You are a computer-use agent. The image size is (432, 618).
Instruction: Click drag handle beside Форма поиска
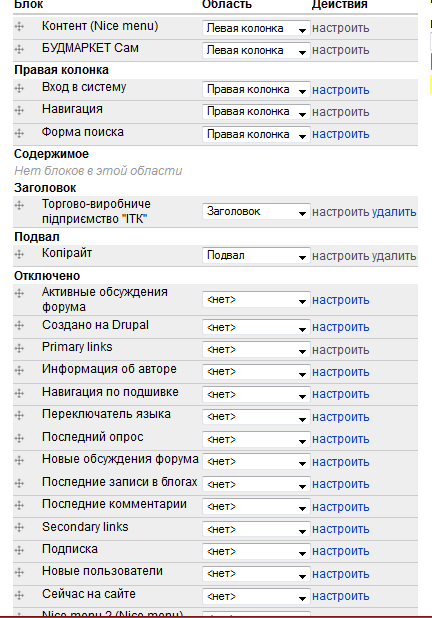(x=19, y=133)
